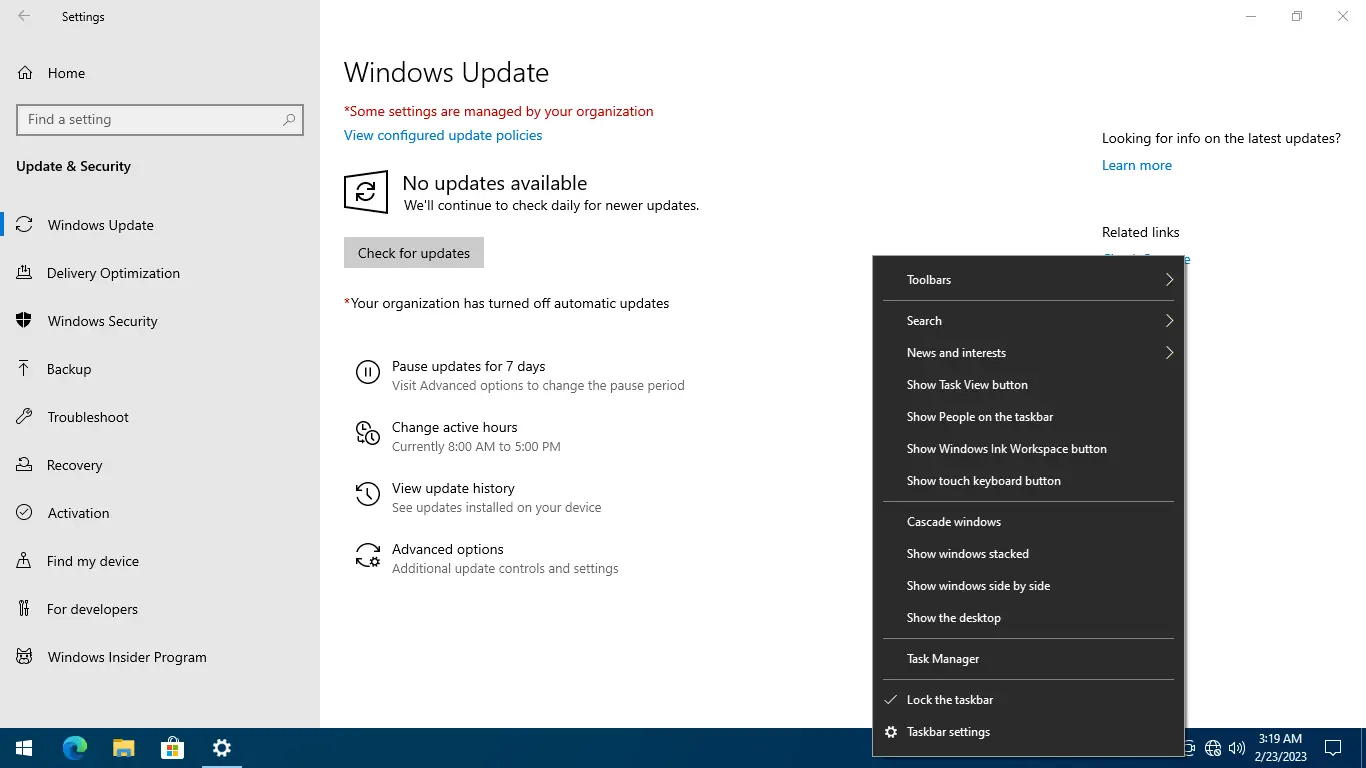Uncheck Lock the taskbar

click(1028, 700)
